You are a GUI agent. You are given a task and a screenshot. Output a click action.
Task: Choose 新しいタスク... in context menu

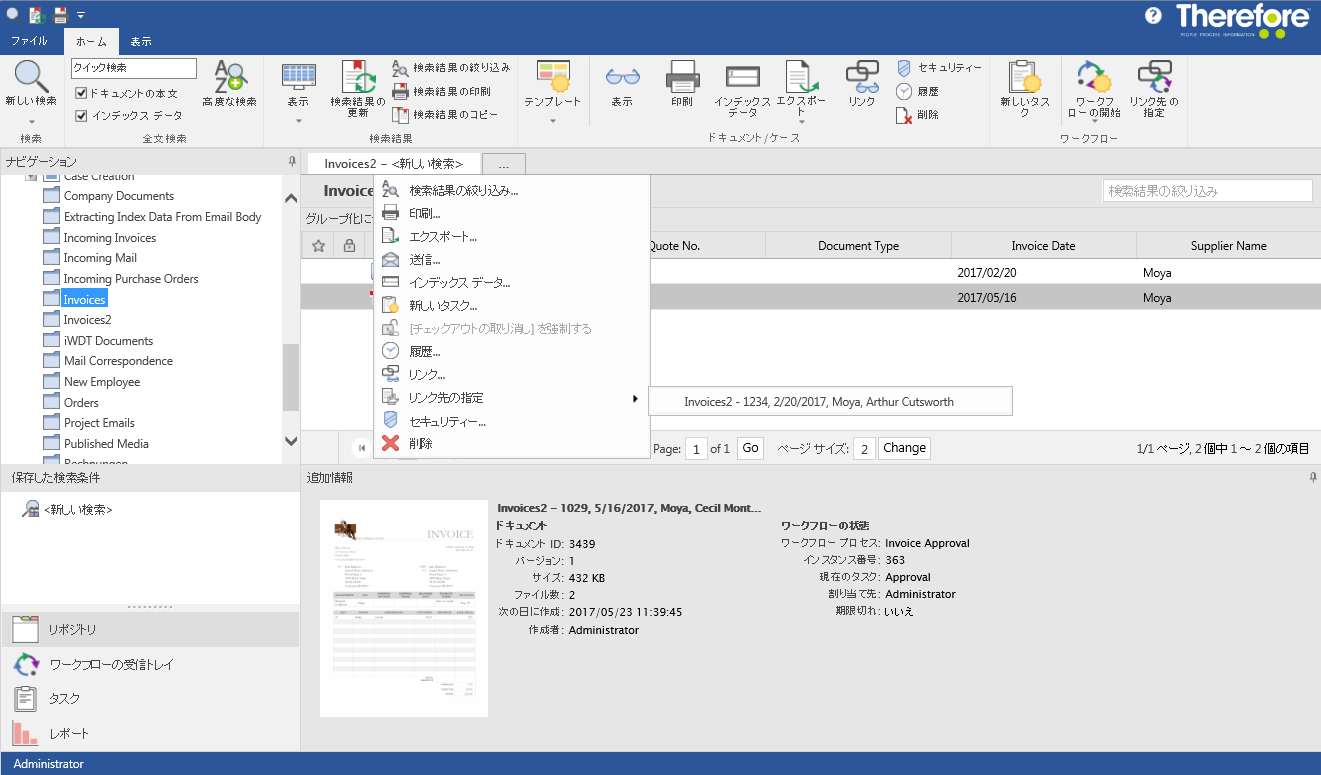[512, 305]
